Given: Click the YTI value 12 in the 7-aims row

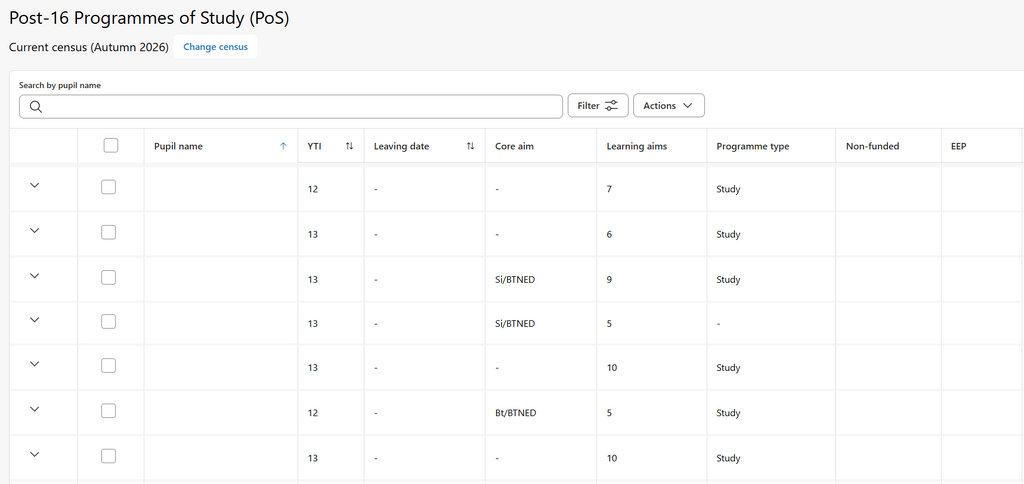Looking at the screenshot, I should (x=313, y=189).
